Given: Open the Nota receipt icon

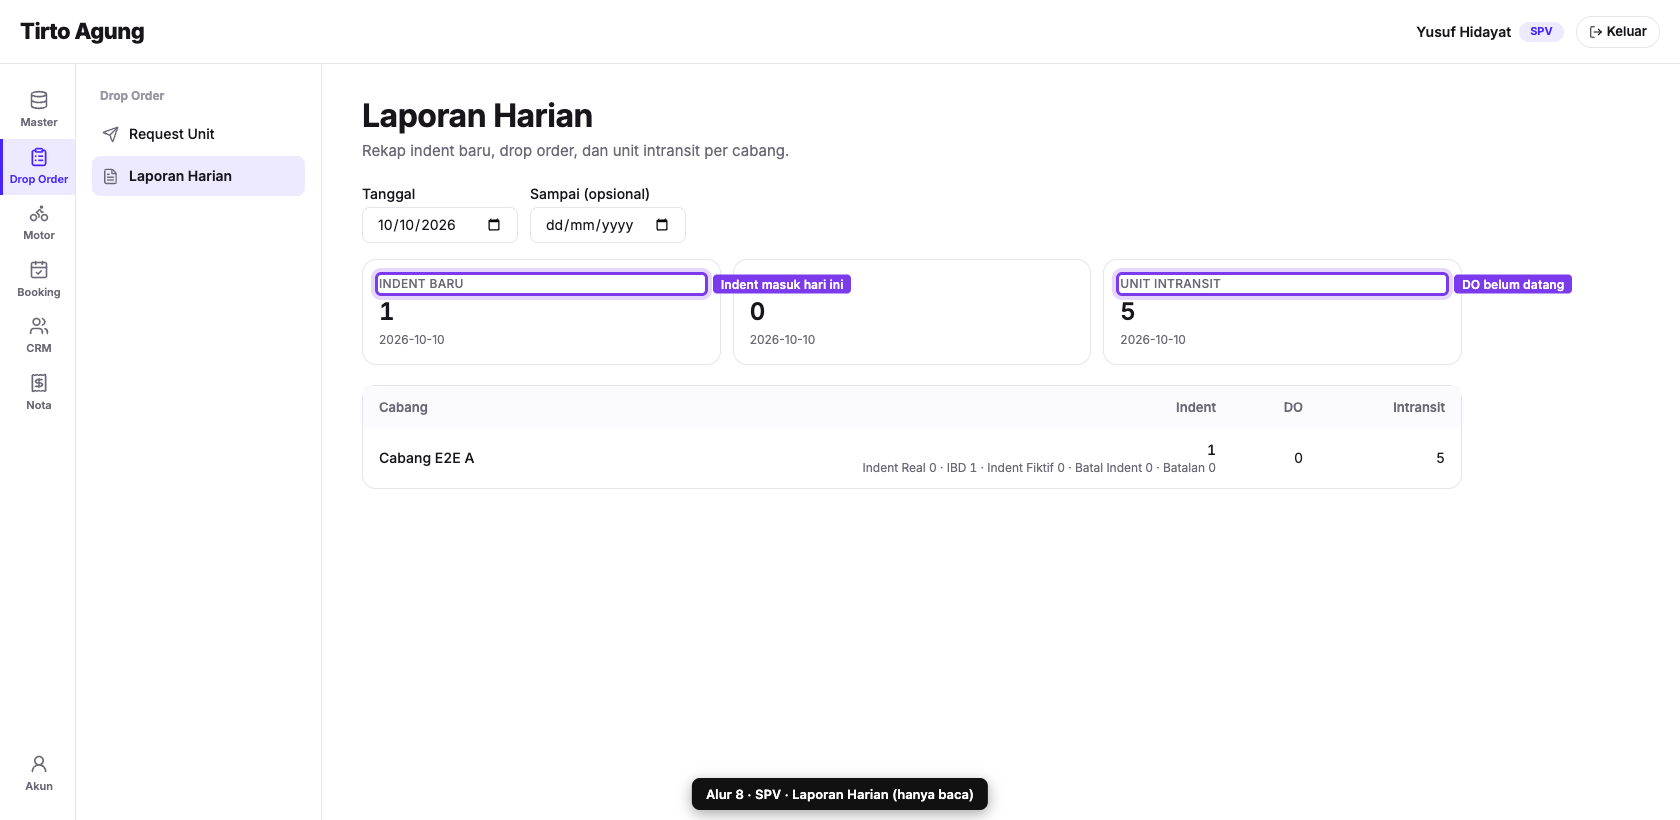Looking at the screenshot, I should click(39, 383).
